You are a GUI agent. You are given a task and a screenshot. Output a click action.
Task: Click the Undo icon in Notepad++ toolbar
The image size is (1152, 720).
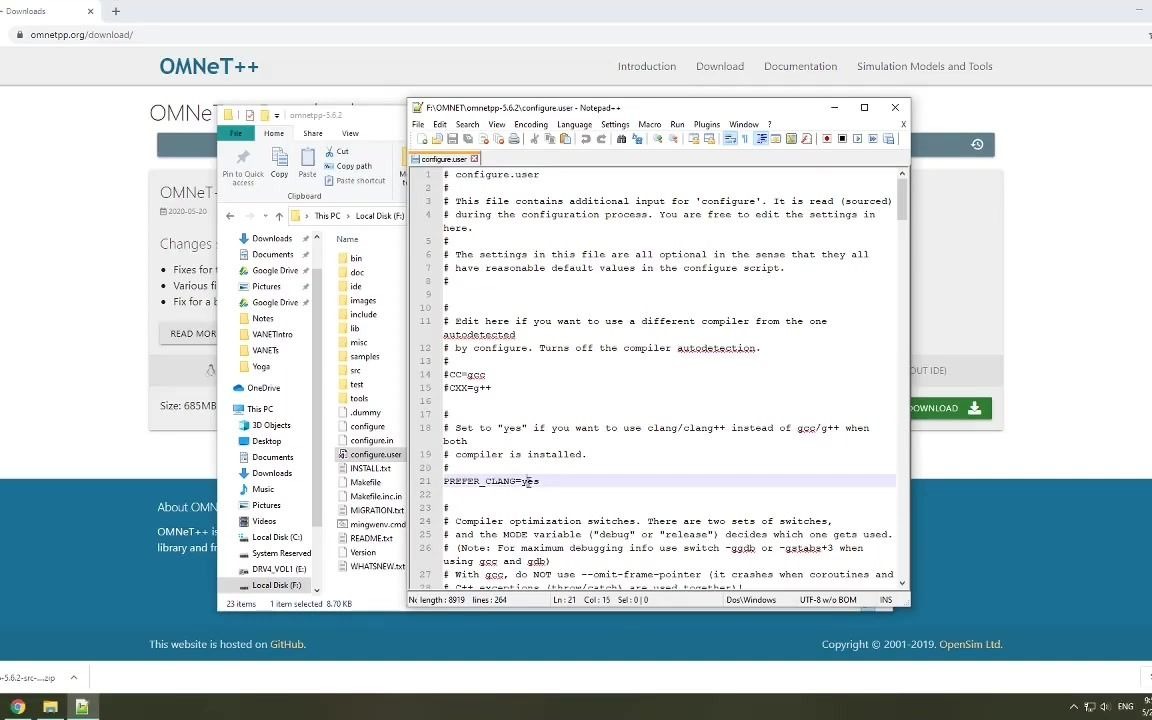587,139
